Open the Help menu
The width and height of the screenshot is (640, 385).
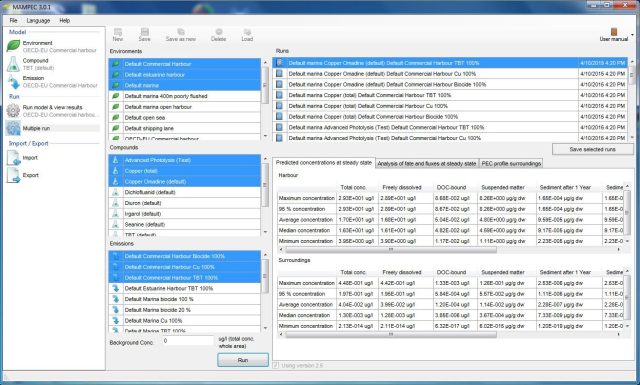pos(64,20)
